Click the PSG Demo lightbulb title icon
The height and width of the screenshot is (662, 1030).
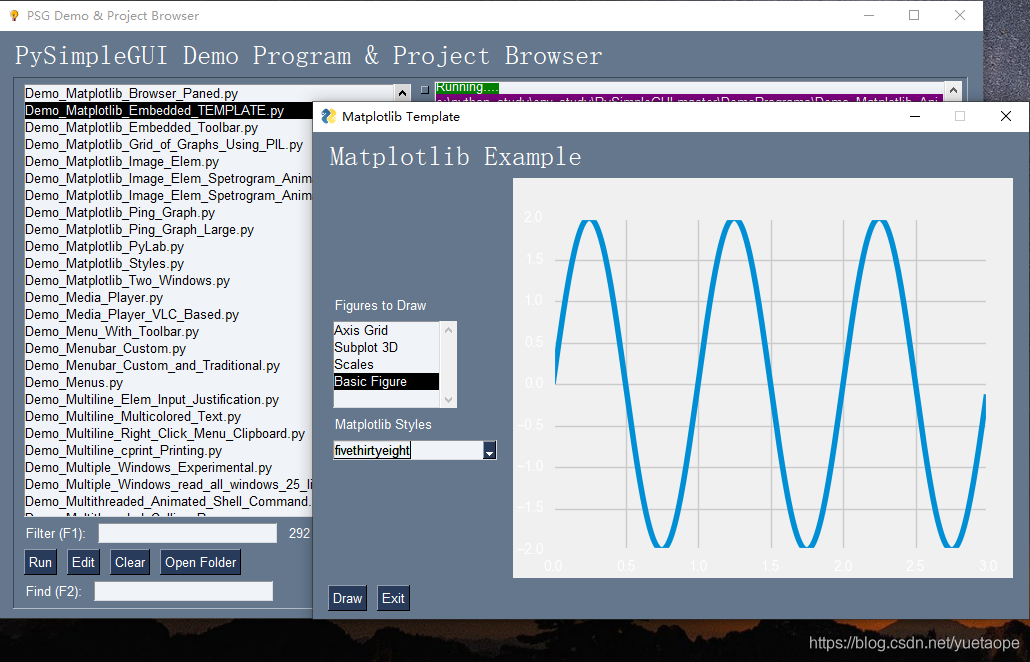click(x=14, y=15)
